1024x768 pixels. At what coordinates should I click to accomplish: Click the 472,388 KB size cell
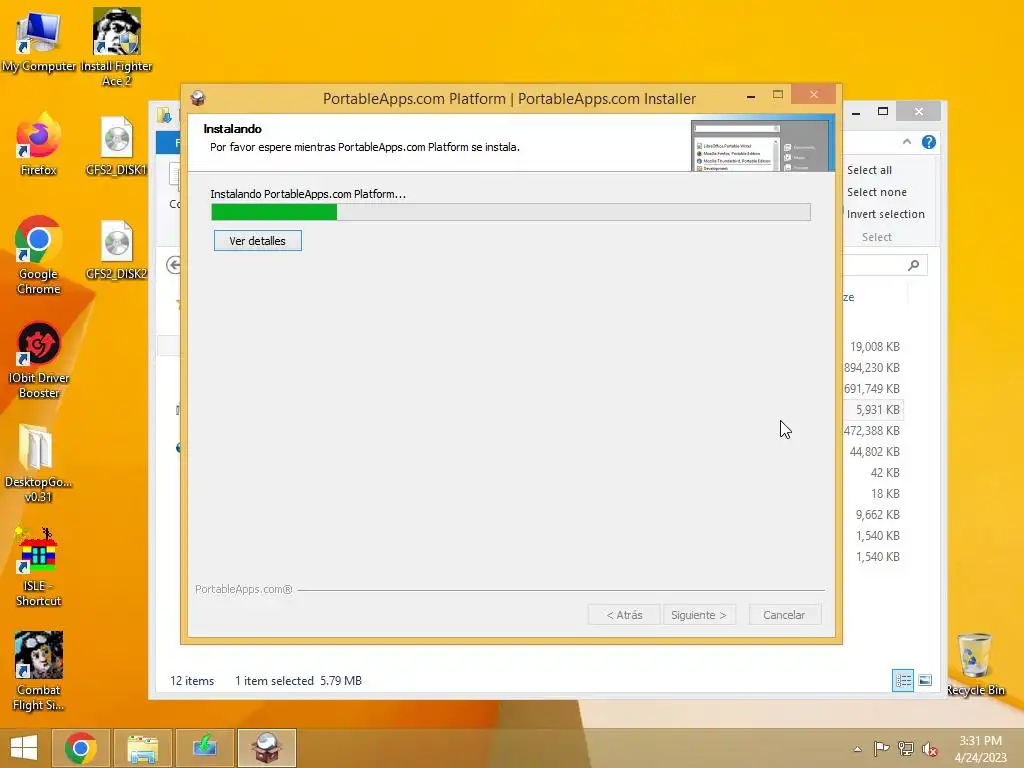[872, 430]
